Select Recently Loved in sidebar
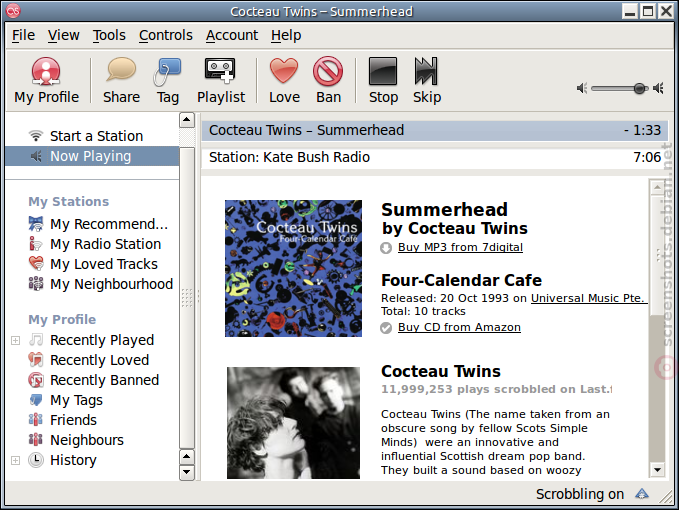 tap(89, 360)
